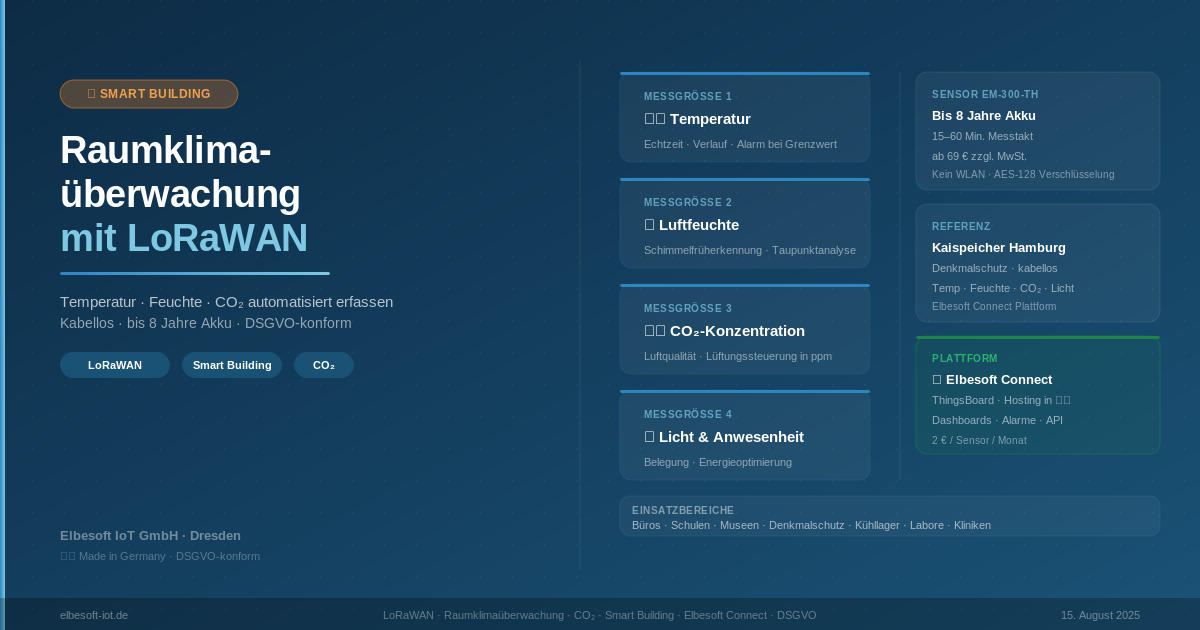Click the 'Kaispeicher Hamburg' reference heading
This screenshot has width=1200, height=630.
point(999,247)
